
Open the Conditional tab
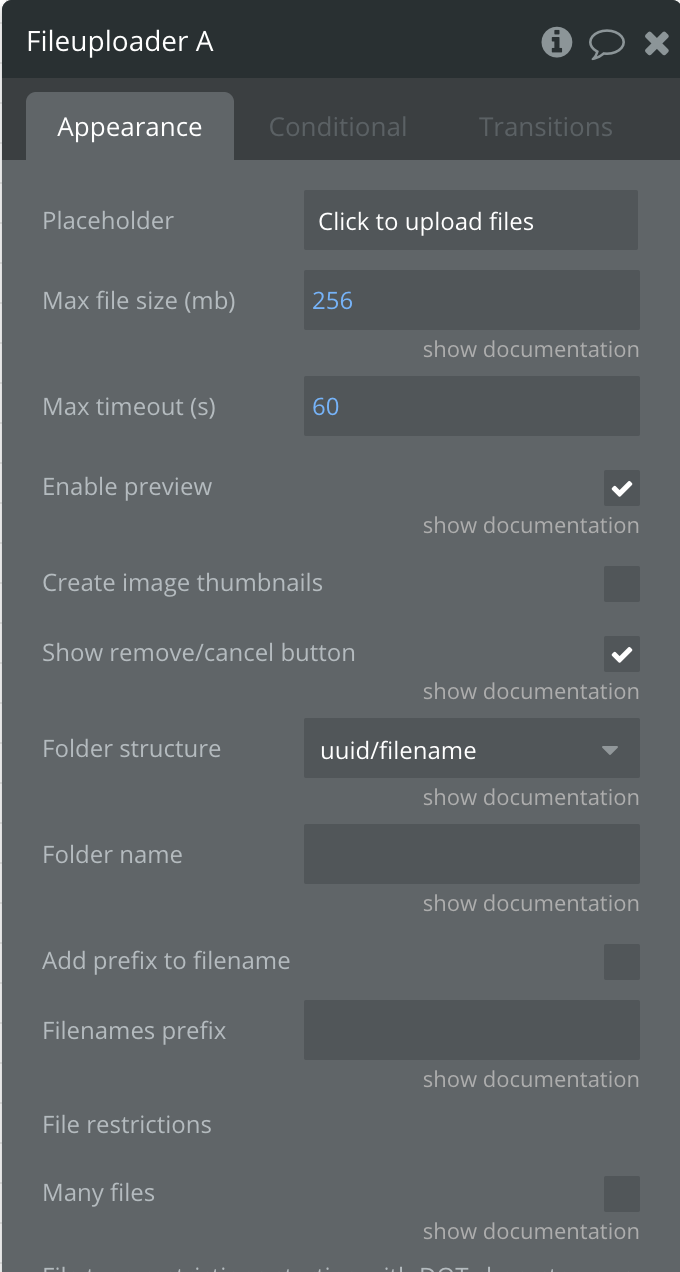pos(338,127)
